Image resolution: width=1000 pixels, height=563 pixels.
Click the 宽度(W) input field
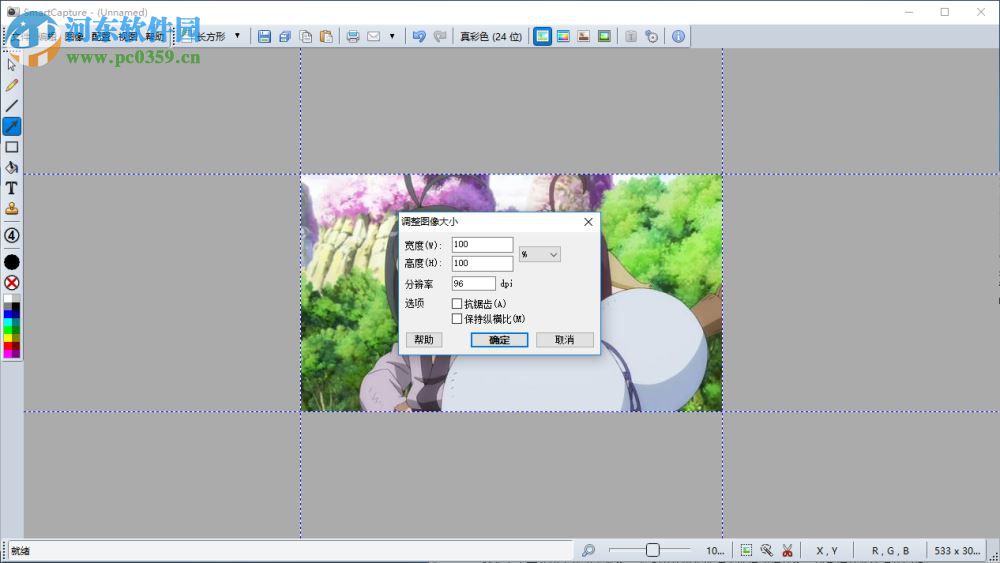(482, 245)
